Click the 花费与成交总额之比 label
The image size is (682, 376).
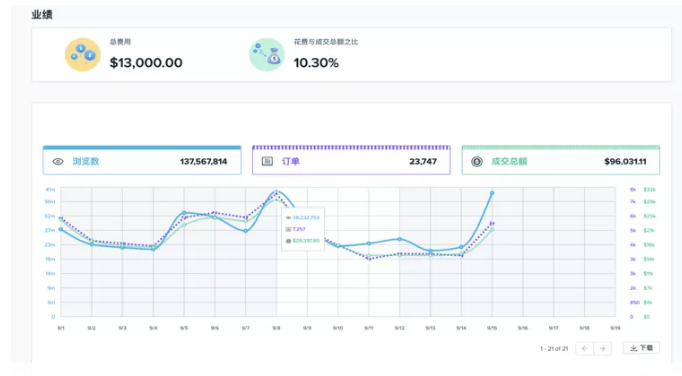click(326, 42)
